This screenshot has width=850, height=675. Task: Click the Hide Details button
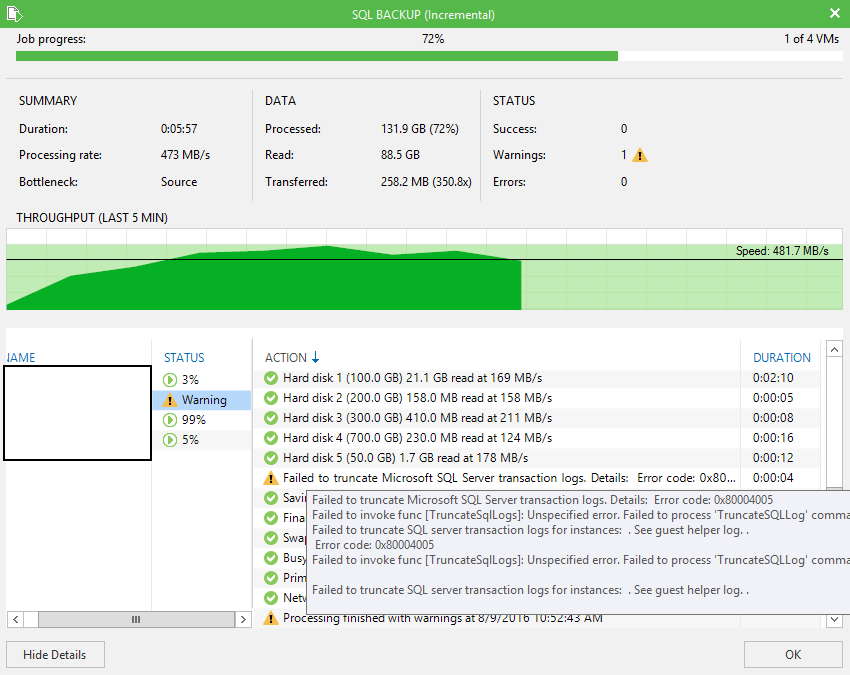click(x=55, y=655)
